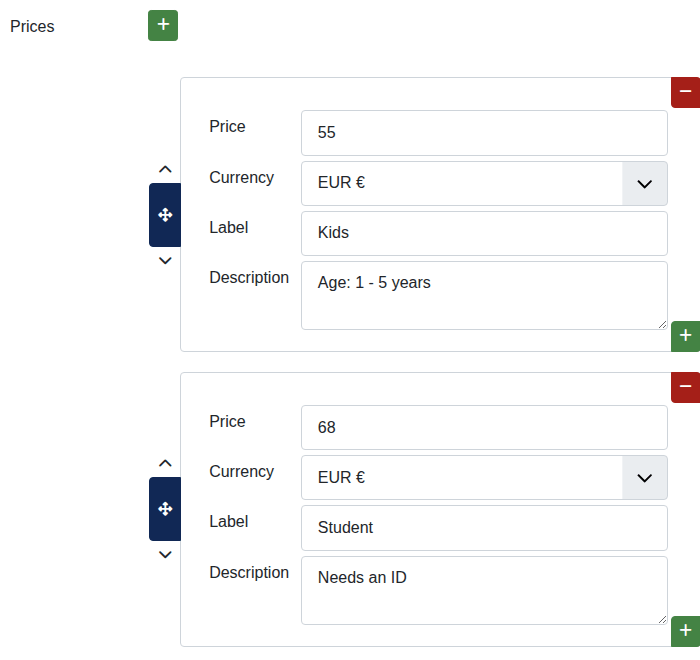This screenshot has width=700, height=660.
Task: Click the move handle of Student price
Action: coord(165,509)
